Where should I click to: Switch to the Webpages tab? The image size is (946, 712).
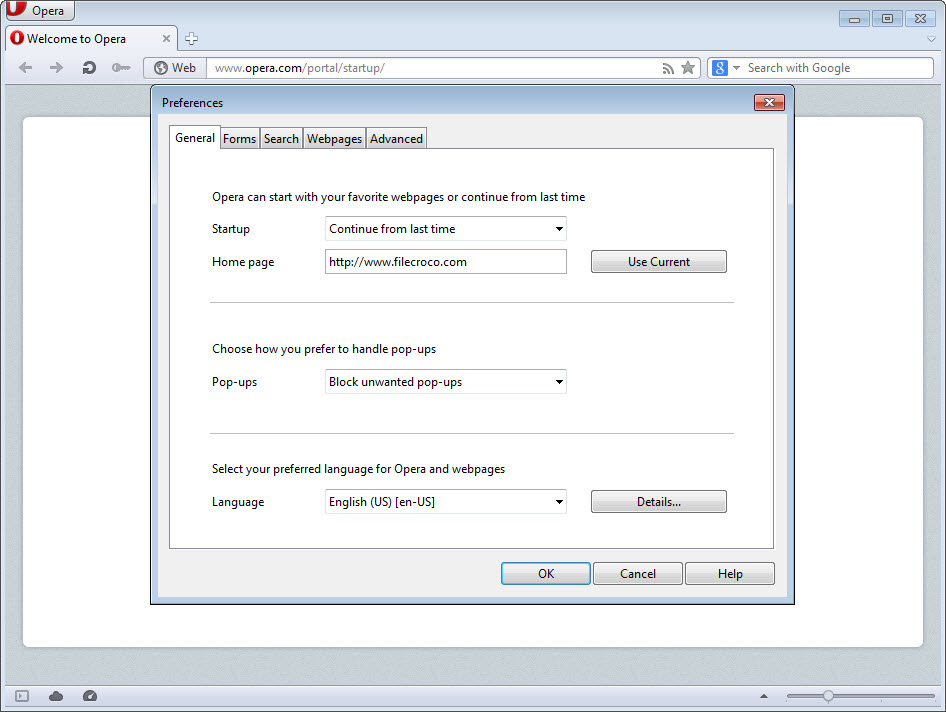pos(334,139)
